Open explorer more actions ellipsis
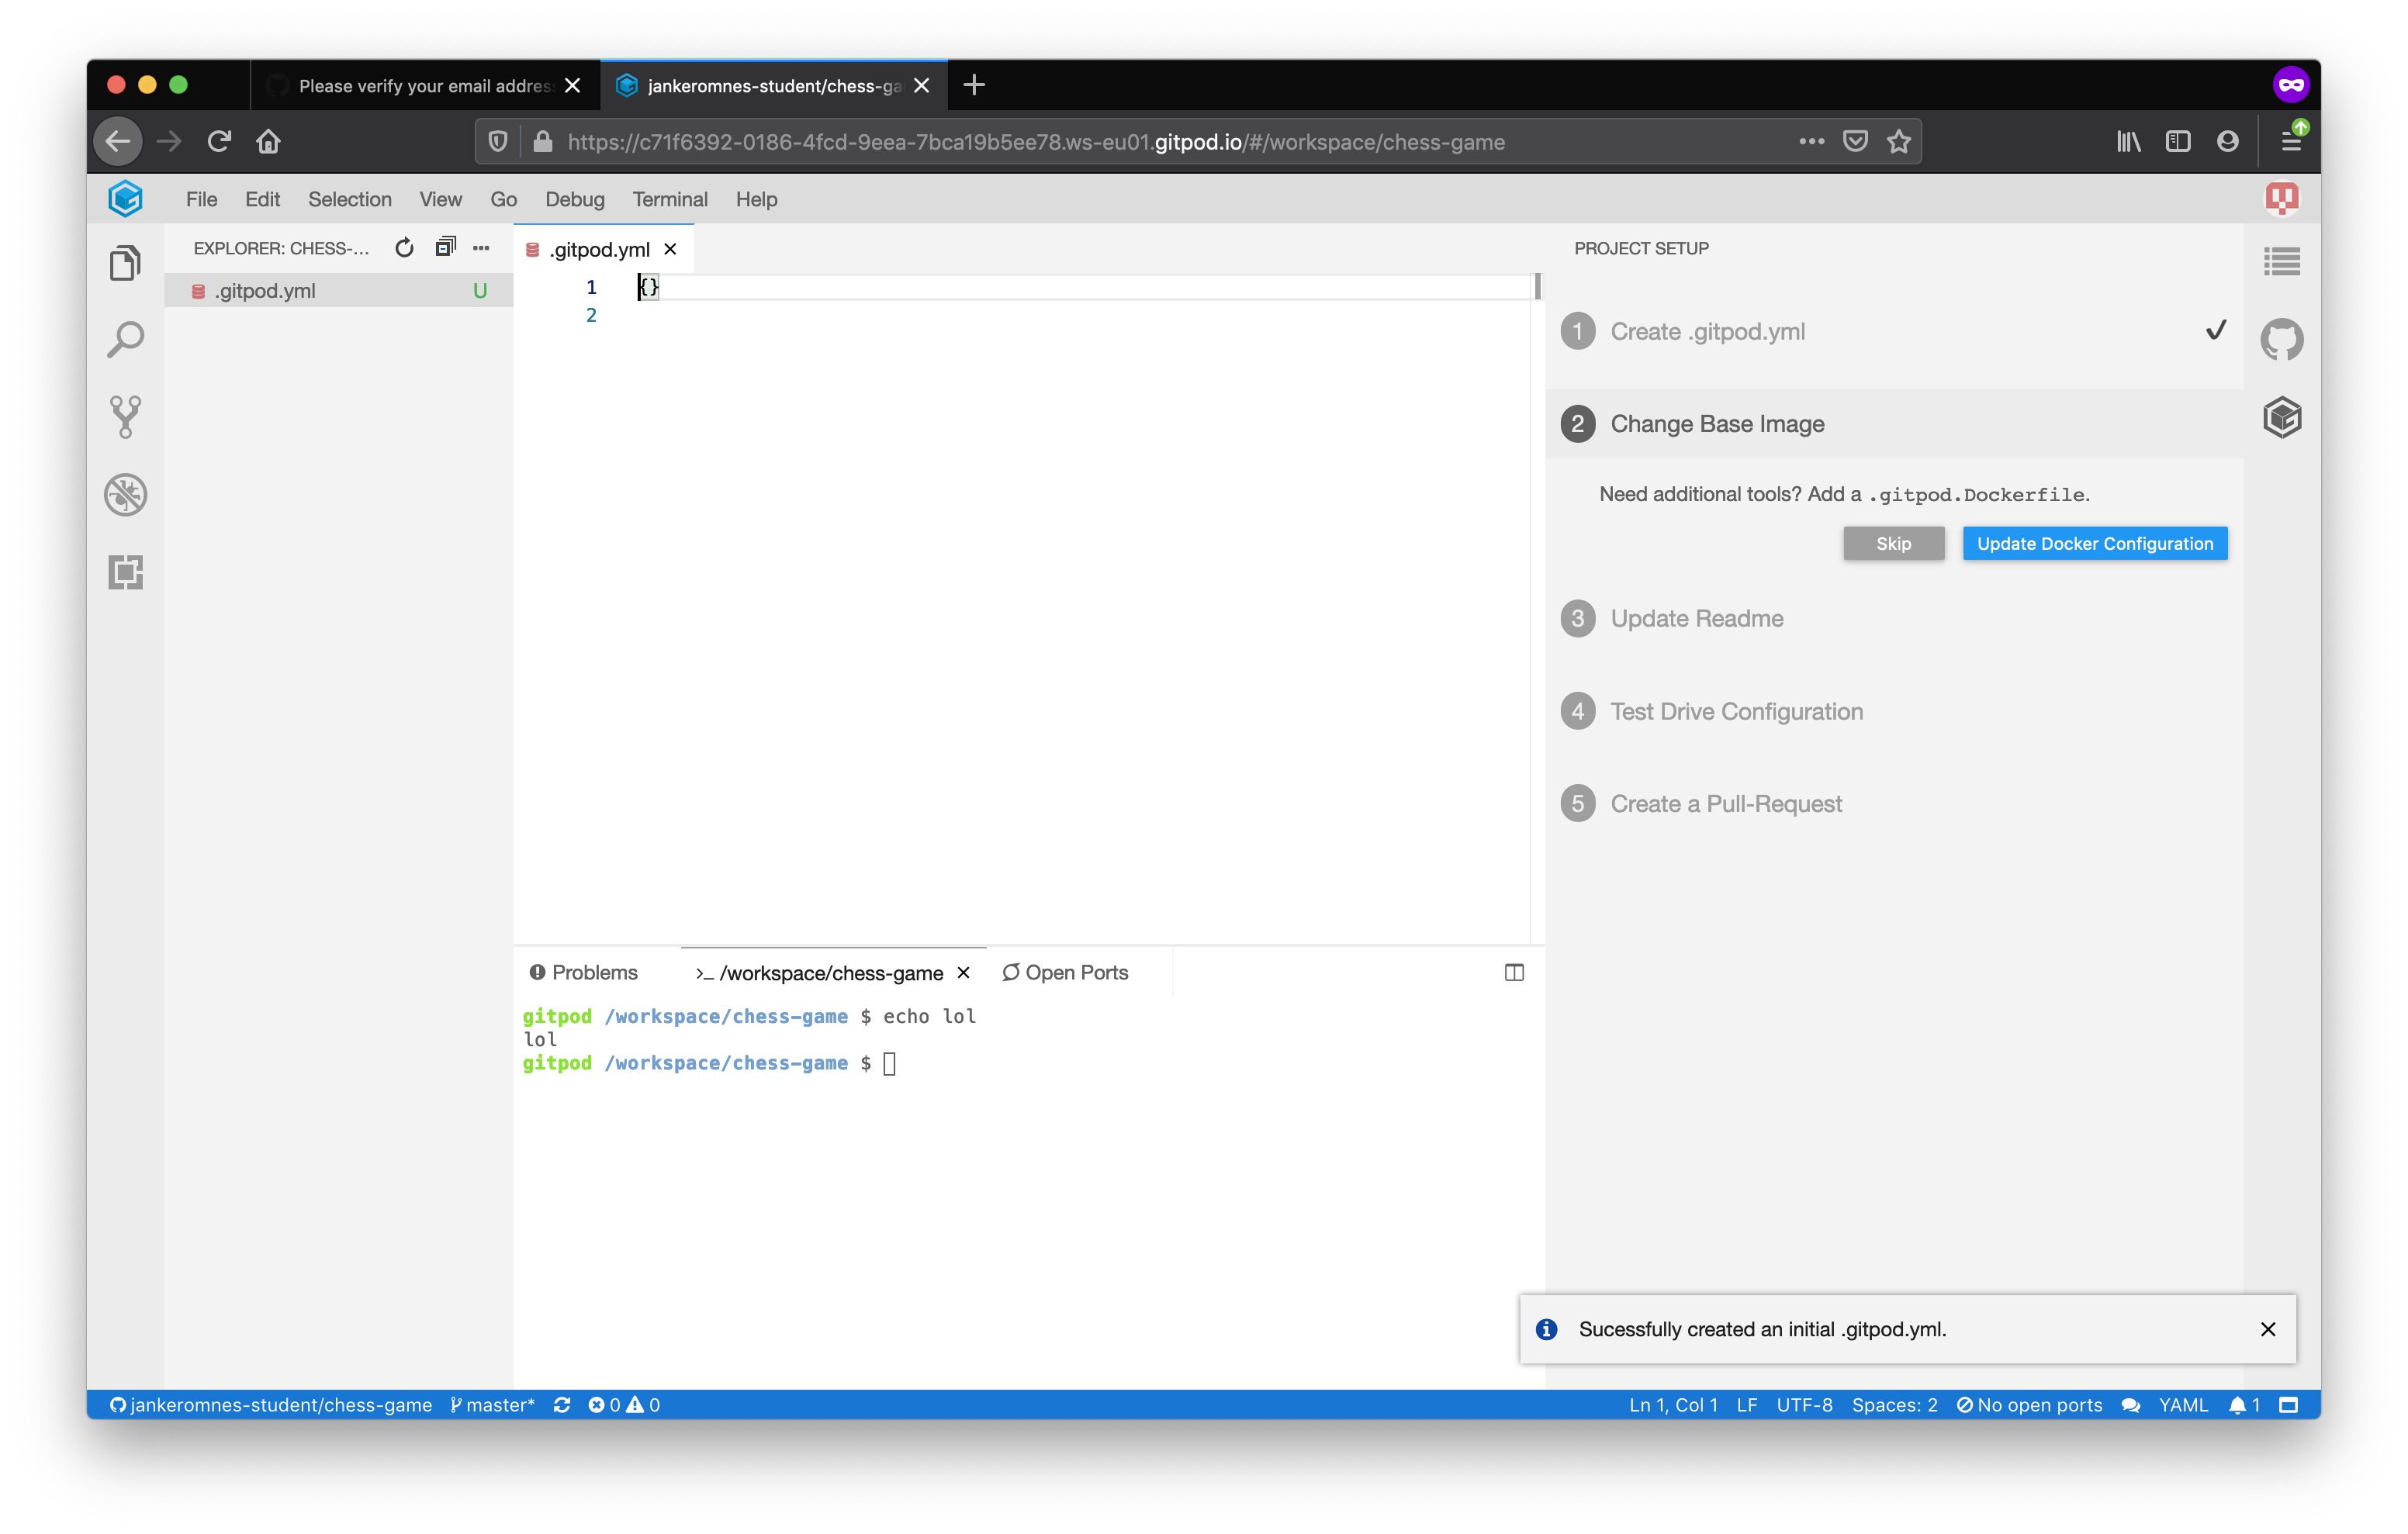This screenshot has height=1534, width=2408. [x=481, y=248]
